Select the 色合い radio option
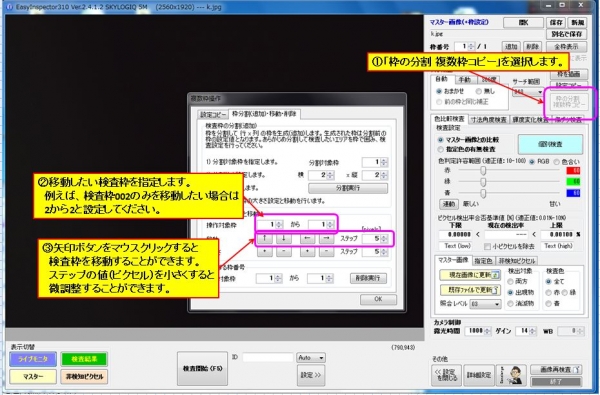 point(557,162)
